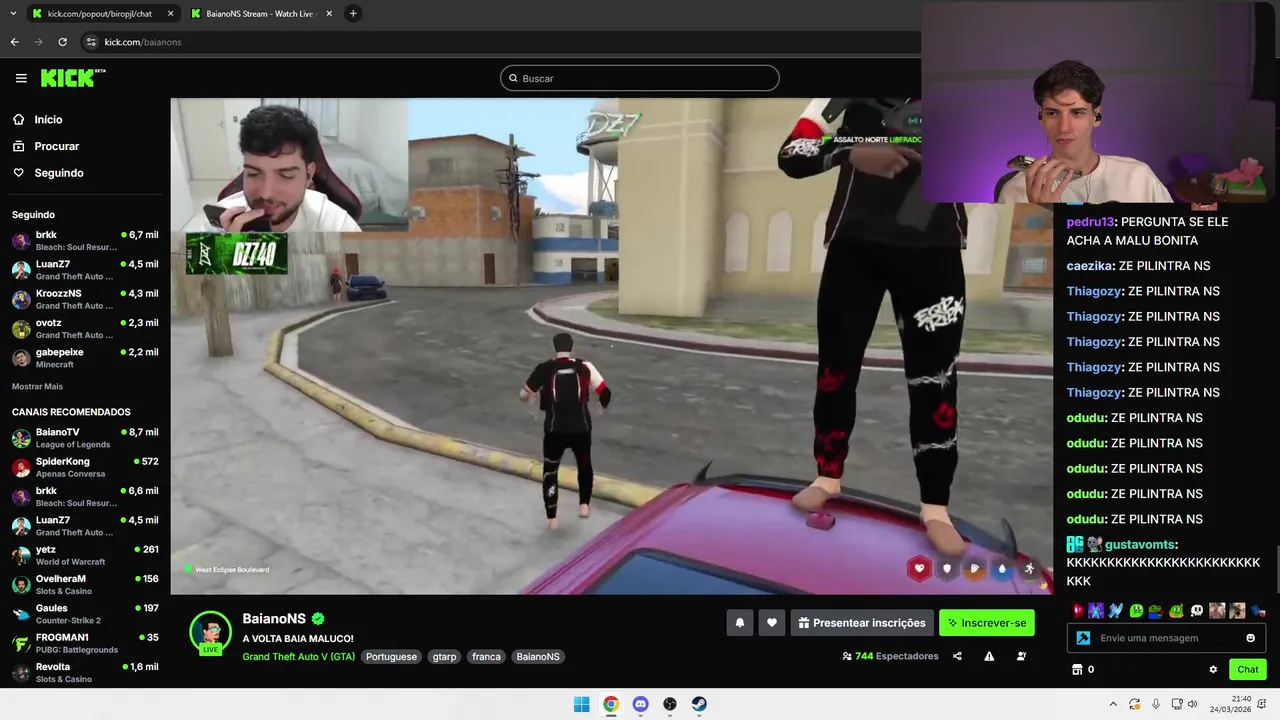Click gustavomts username in chat
This screenshot has width=1280, height=720.
(1141, 545)
